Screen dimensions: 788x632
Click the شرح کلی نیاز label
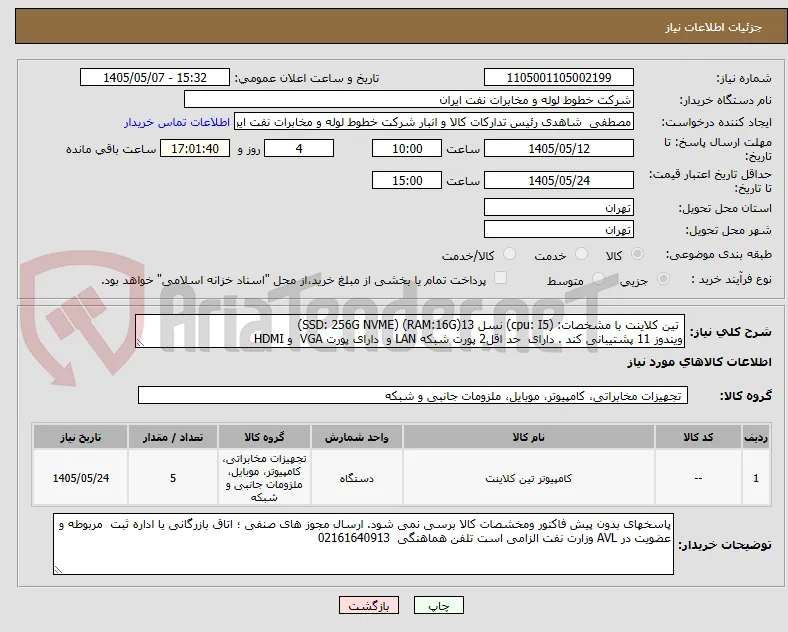tap(730, 332)
